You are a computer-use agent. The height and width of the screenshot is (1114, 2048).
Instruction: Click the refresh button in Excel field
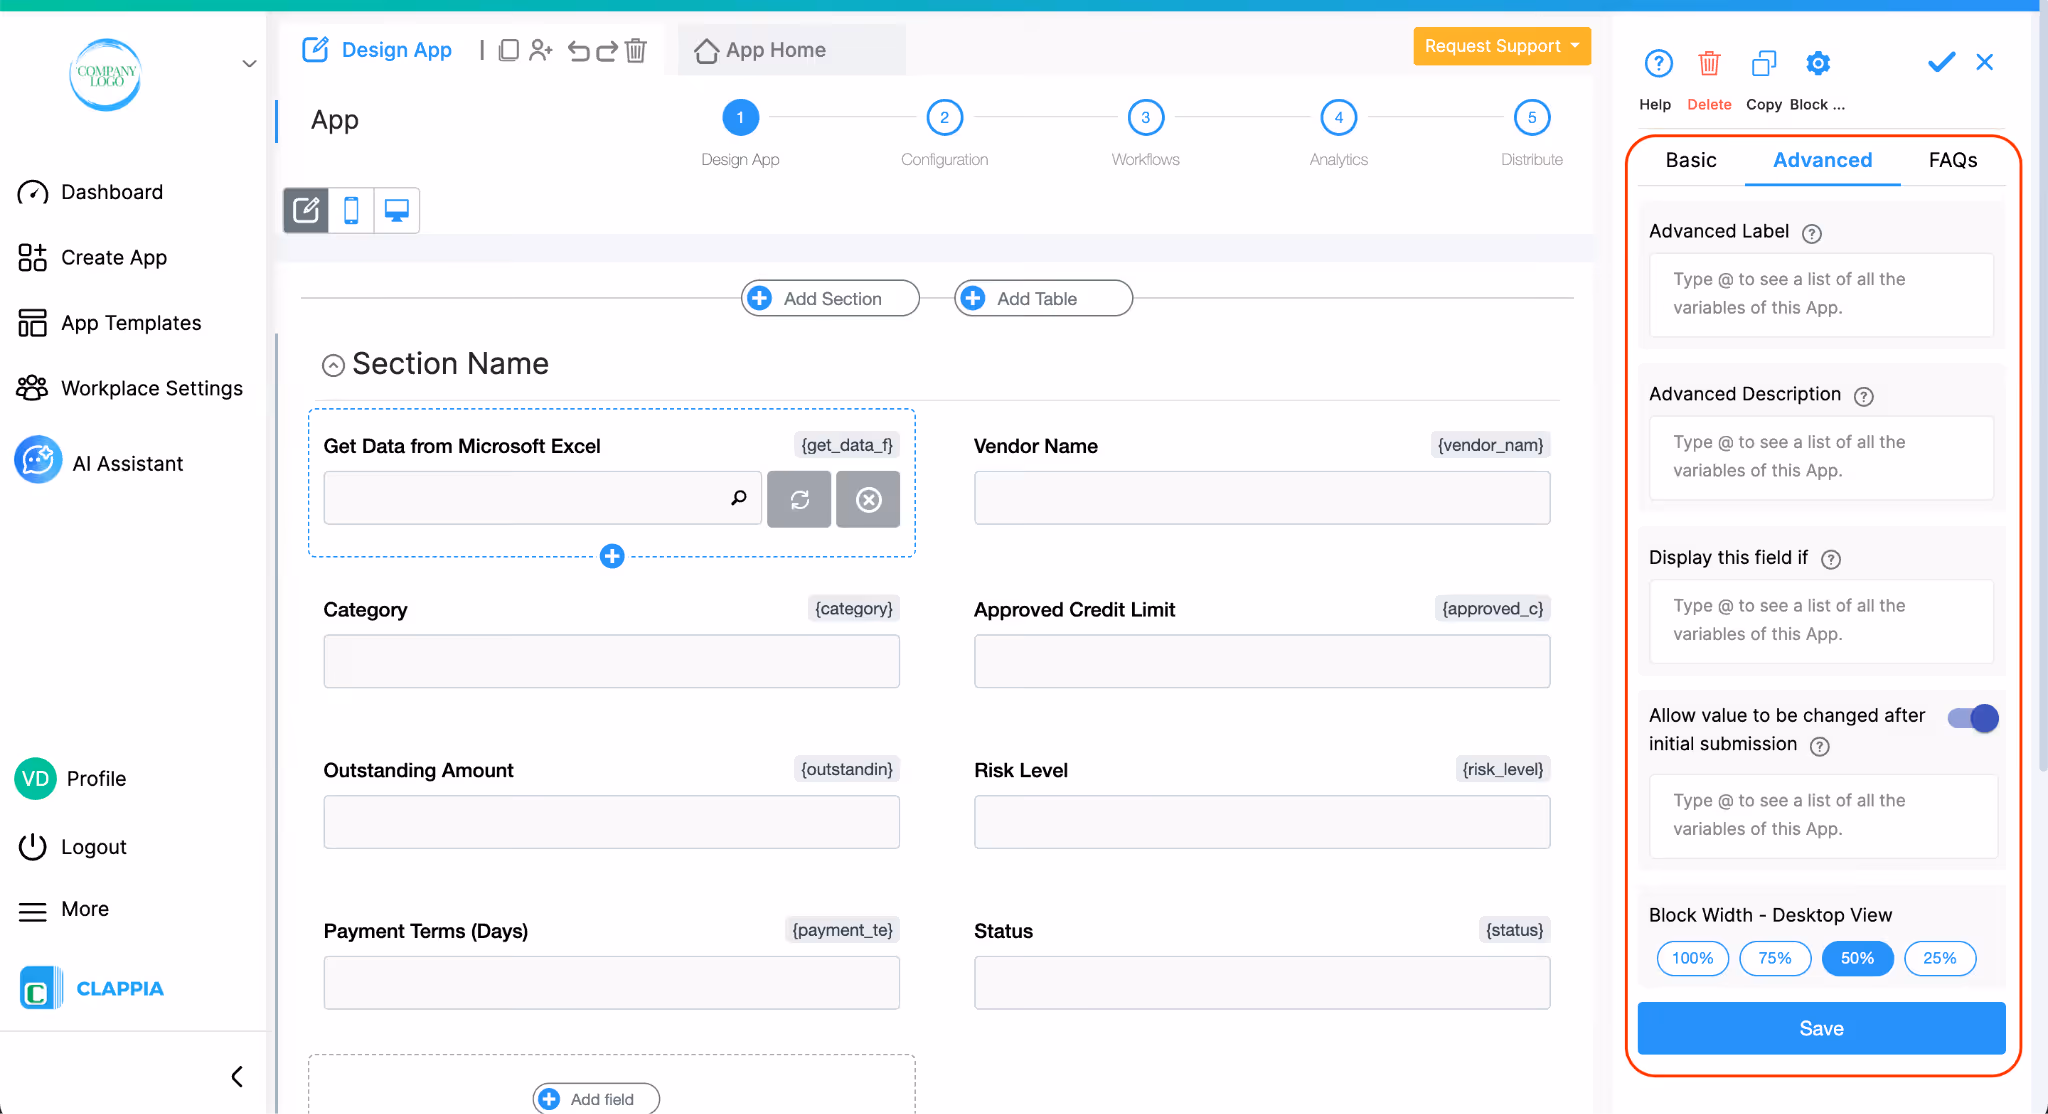pyautogui.click(x=799, y=499)
